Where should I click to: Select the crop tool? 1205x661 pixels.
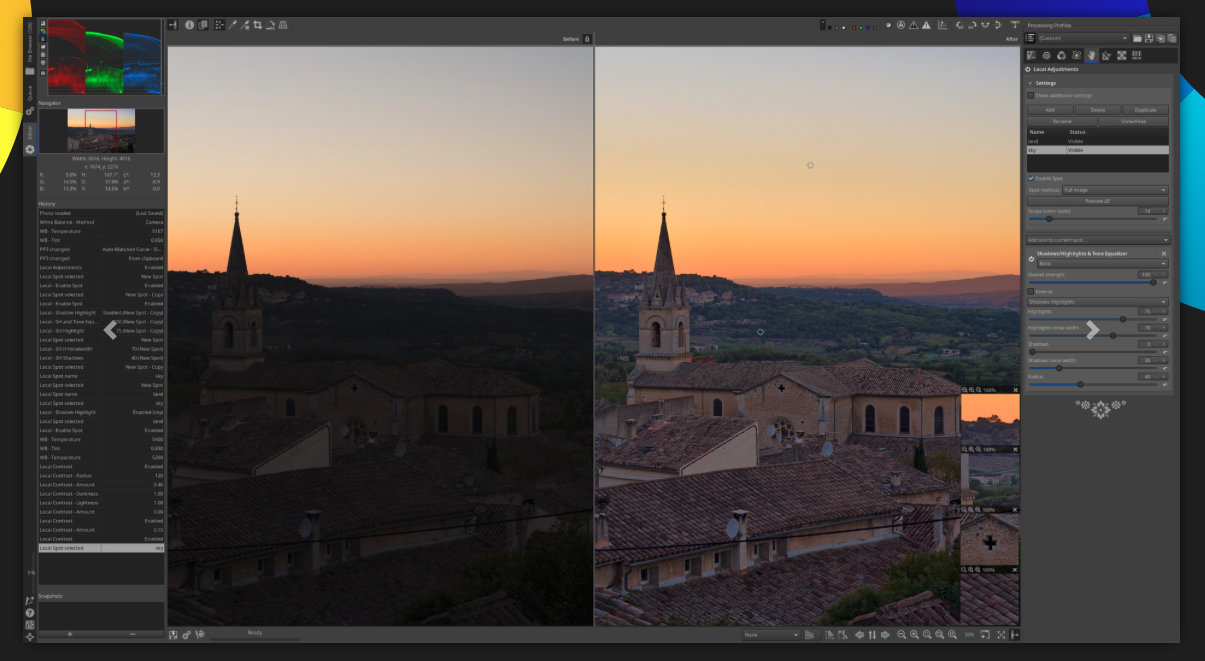pos(257,25)
